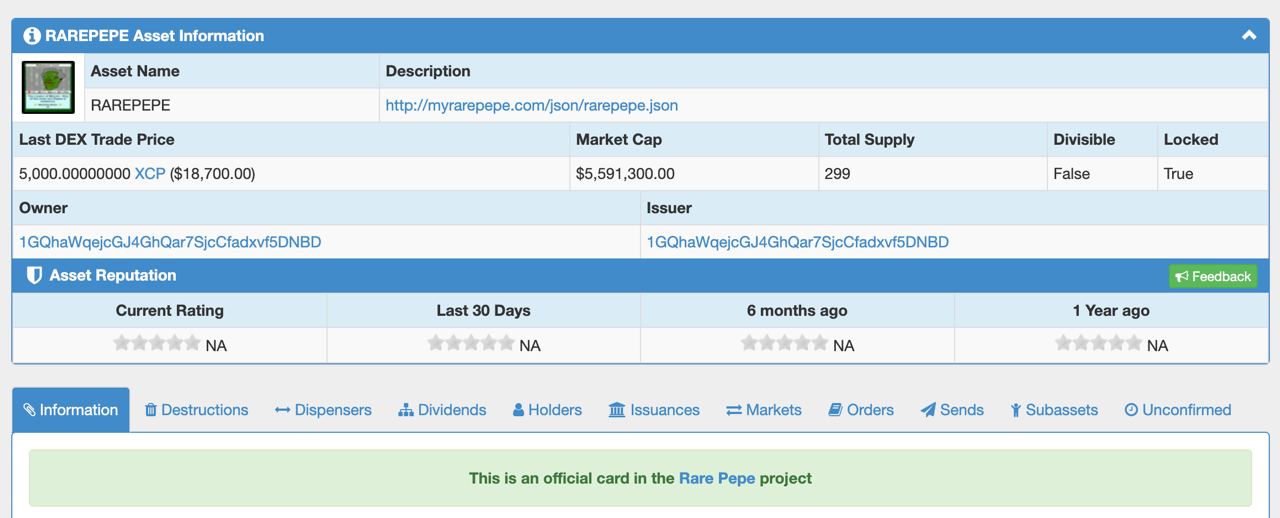Click the Current Rating stars

(157, 343)
